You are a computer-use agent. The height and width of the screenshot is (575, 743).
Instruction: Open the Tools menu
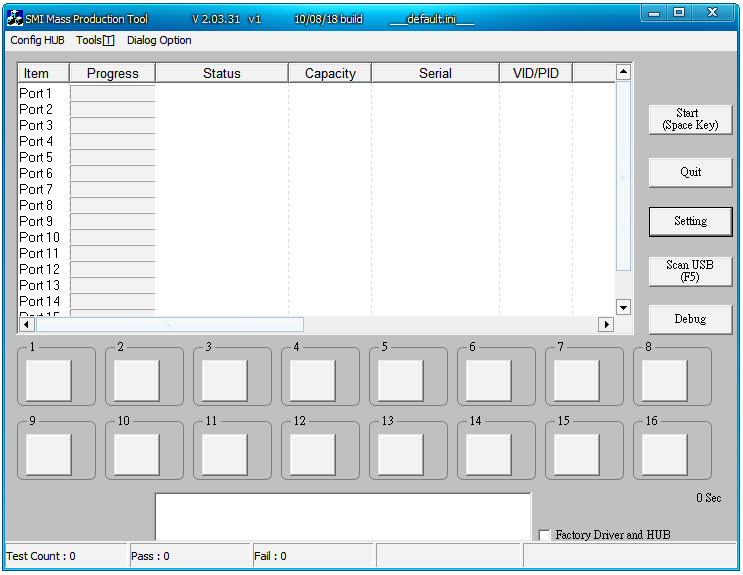95,41
